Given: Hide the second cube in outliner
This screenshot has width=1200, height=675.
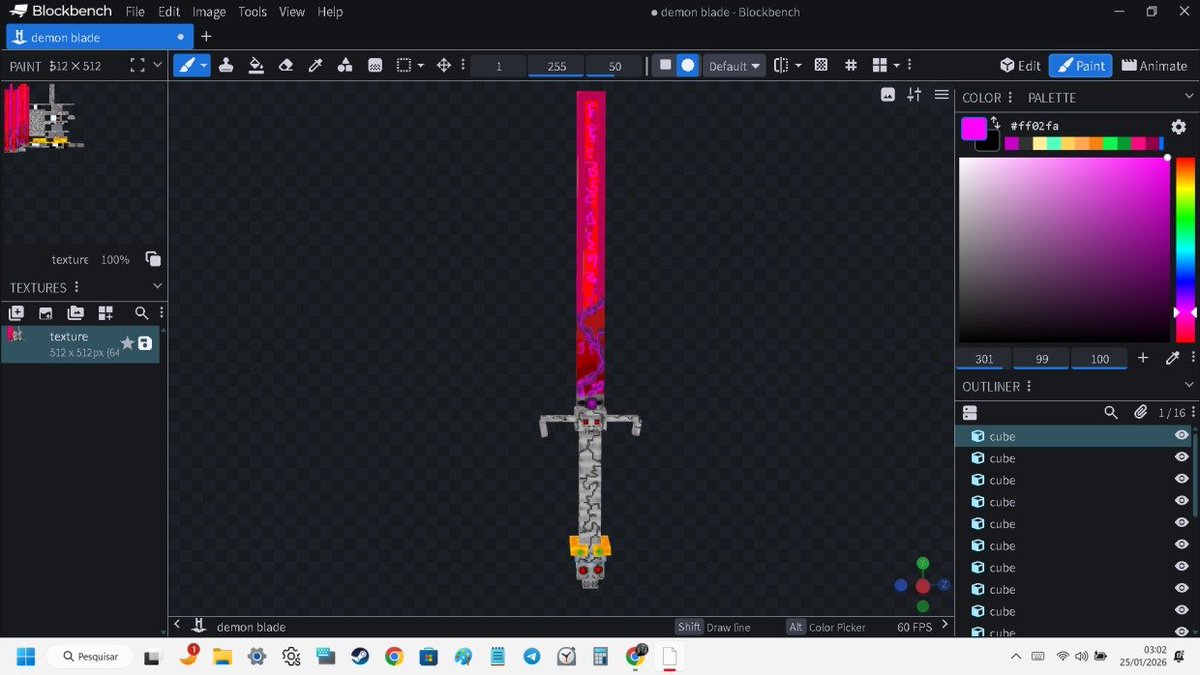Looking at the screenshot, I should coord(1181,458).
